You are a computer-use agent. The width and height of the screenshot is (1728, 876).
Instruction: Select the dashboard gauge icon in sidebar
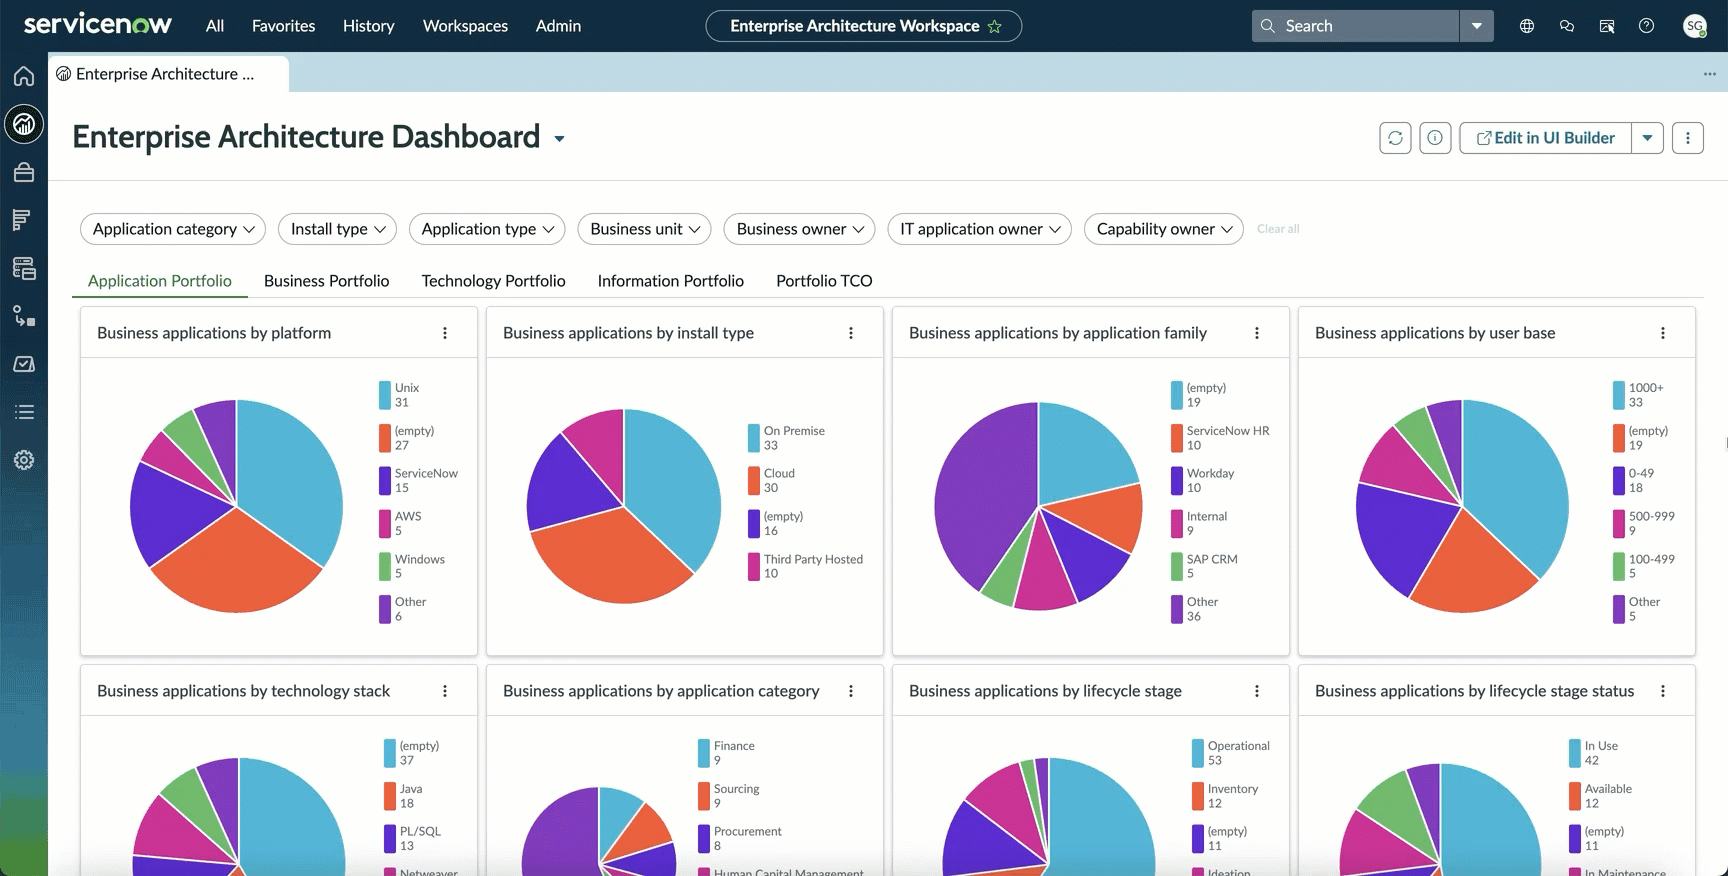(24, 124)
